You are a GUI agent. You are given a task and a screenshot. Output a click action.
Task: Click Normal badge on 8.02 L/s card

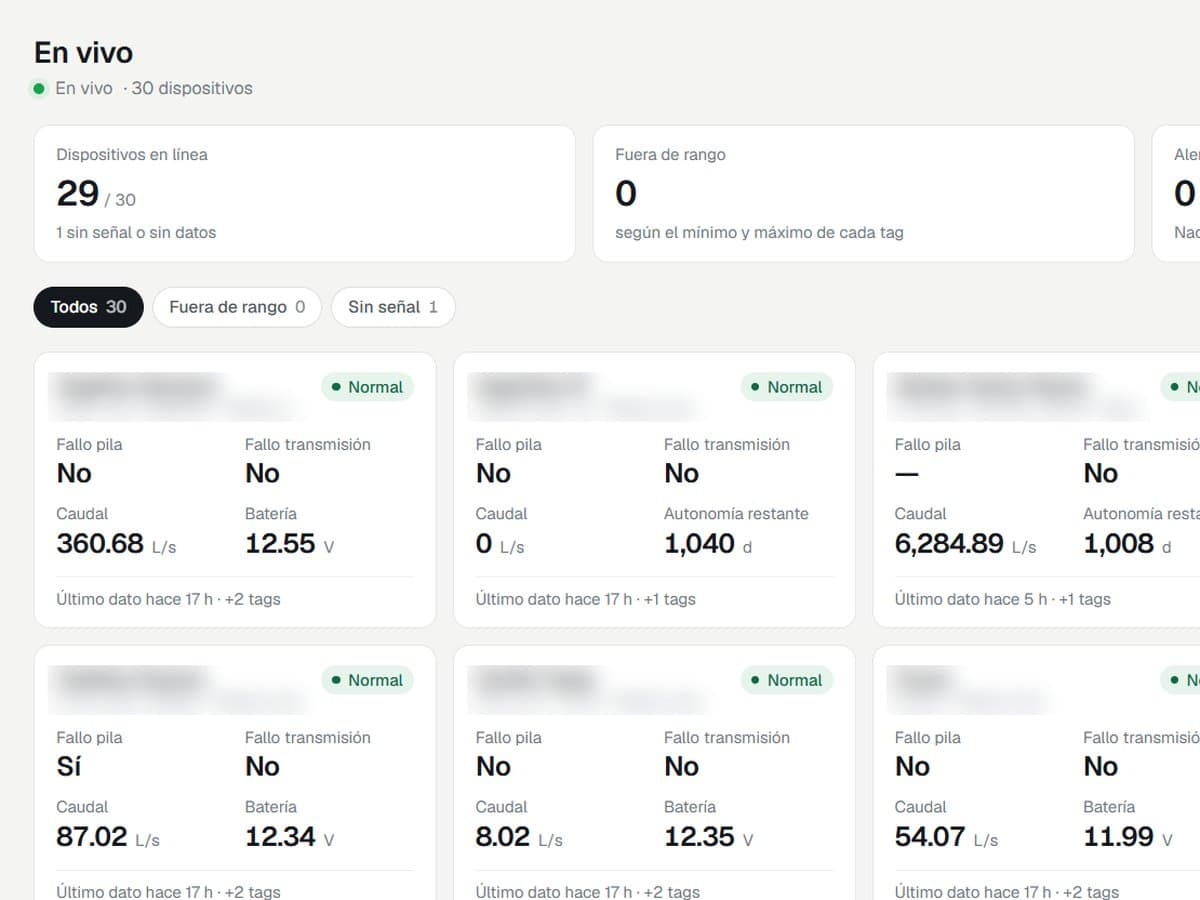click(786, 680)
